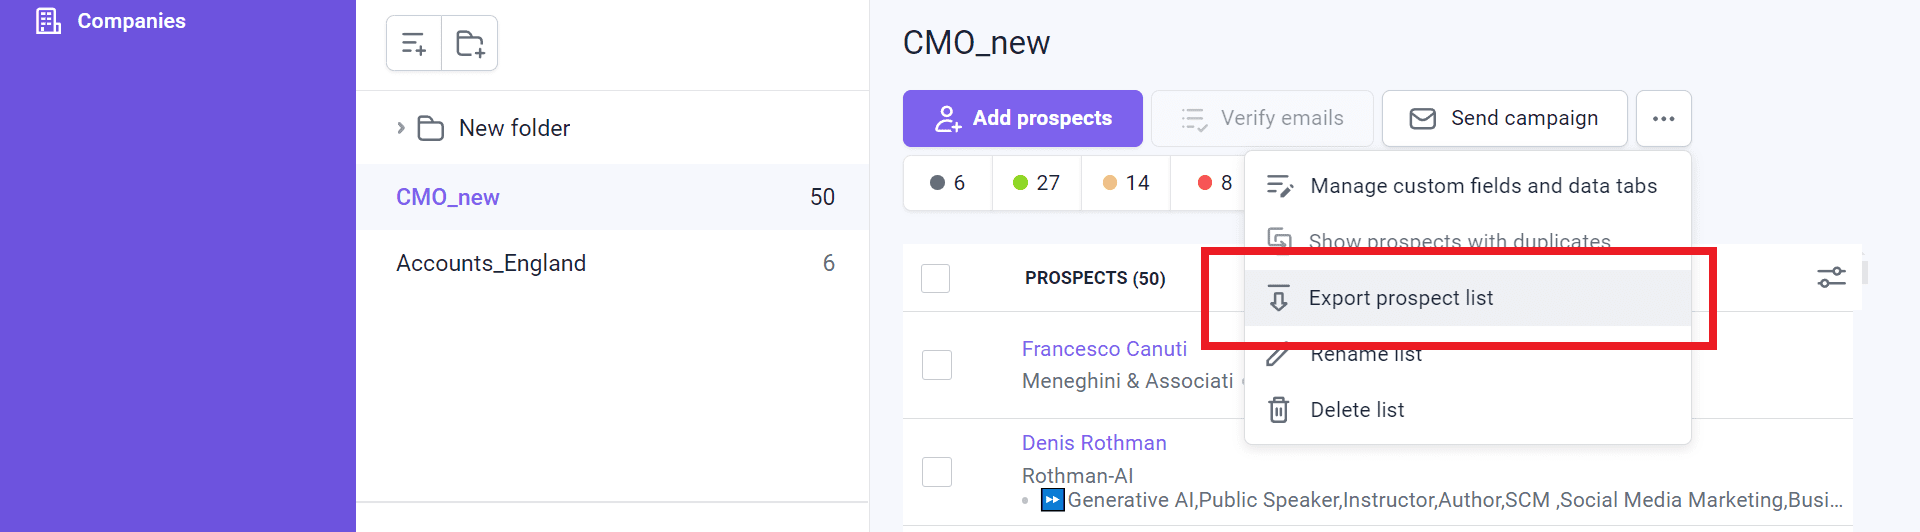
Task: Open Companies in the sidebar
Action: [x=131, y=21]
